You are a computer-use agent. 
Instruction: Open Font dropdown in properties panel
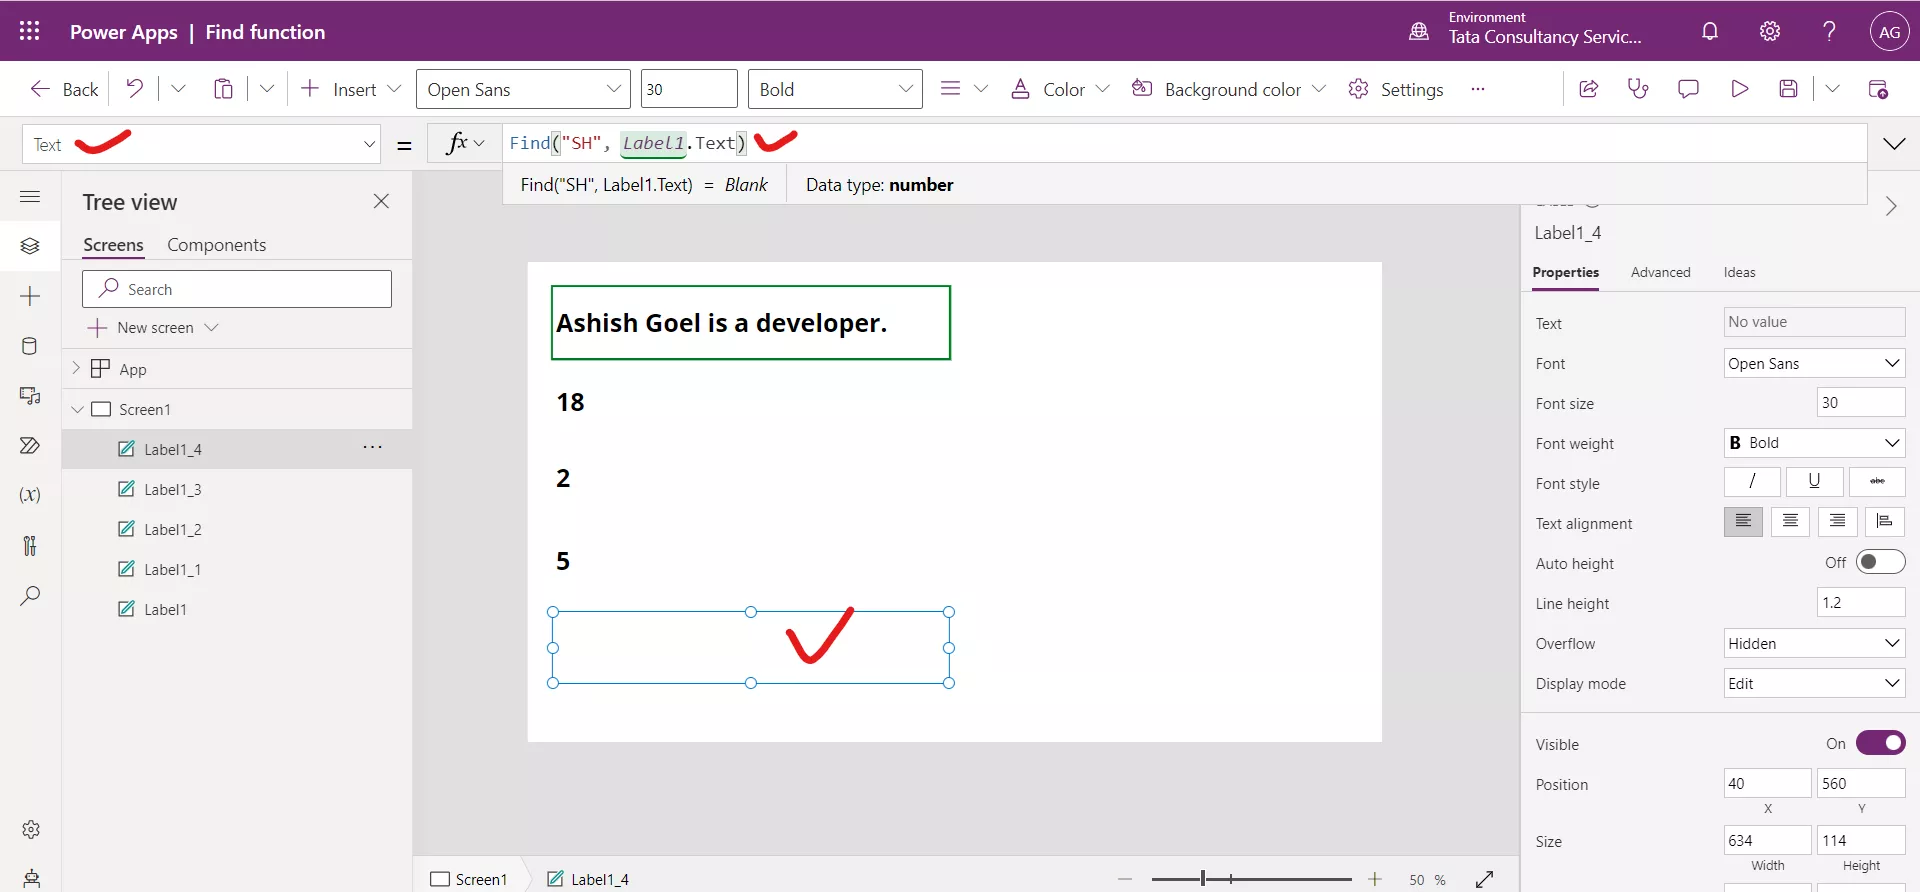click(x=1815, y=363)
